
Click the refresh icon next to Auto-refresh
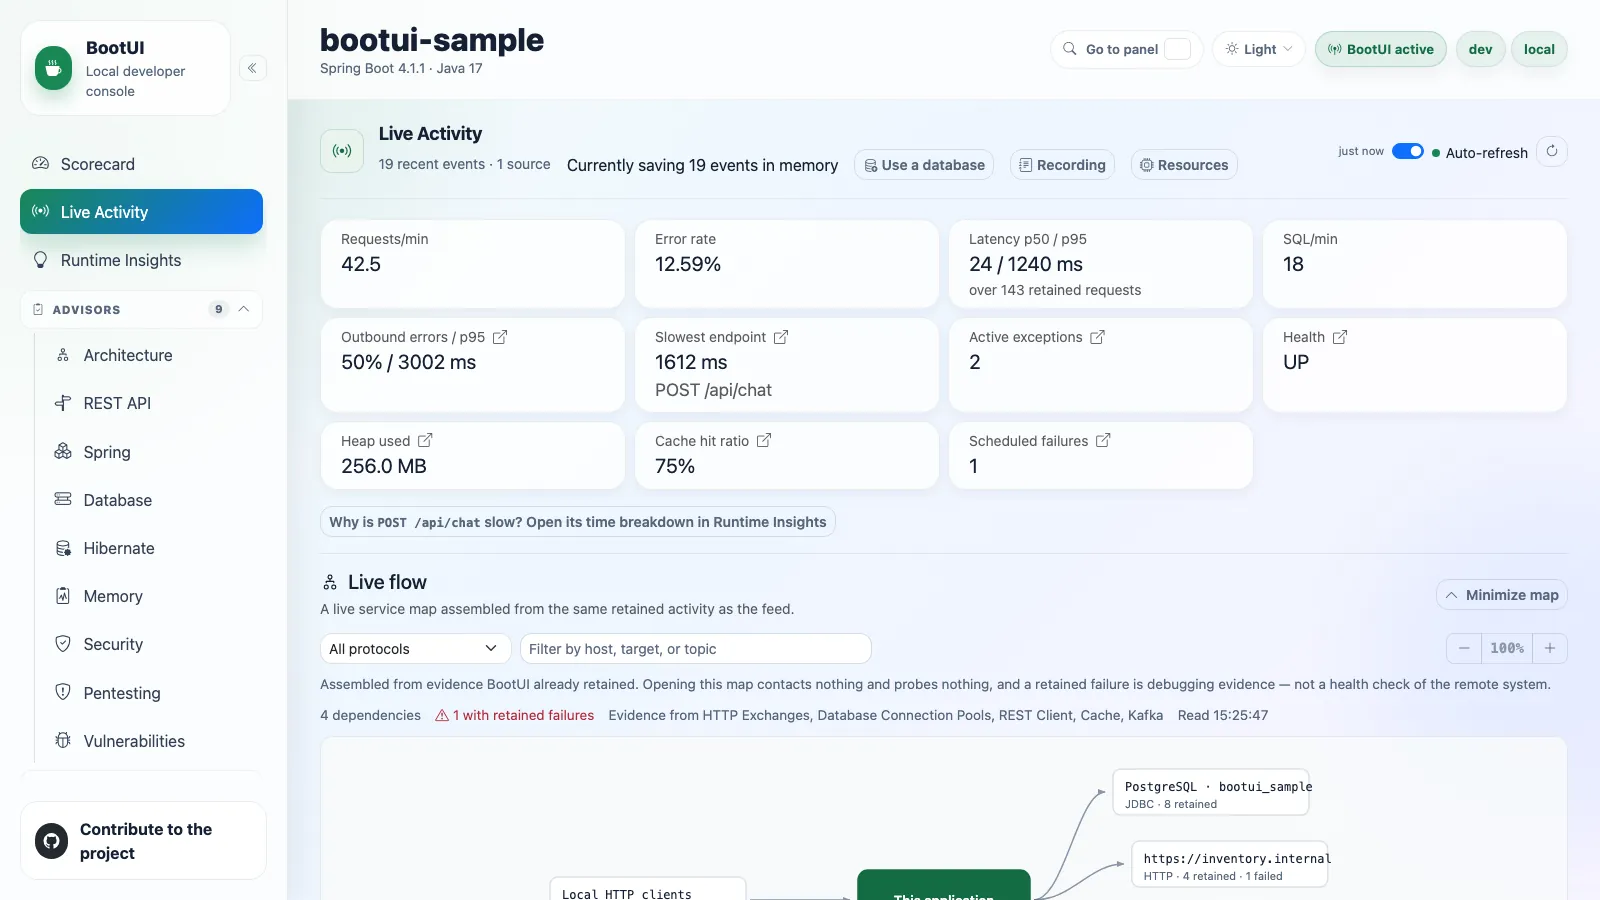pyautogui.click(x=1552, y=152)
